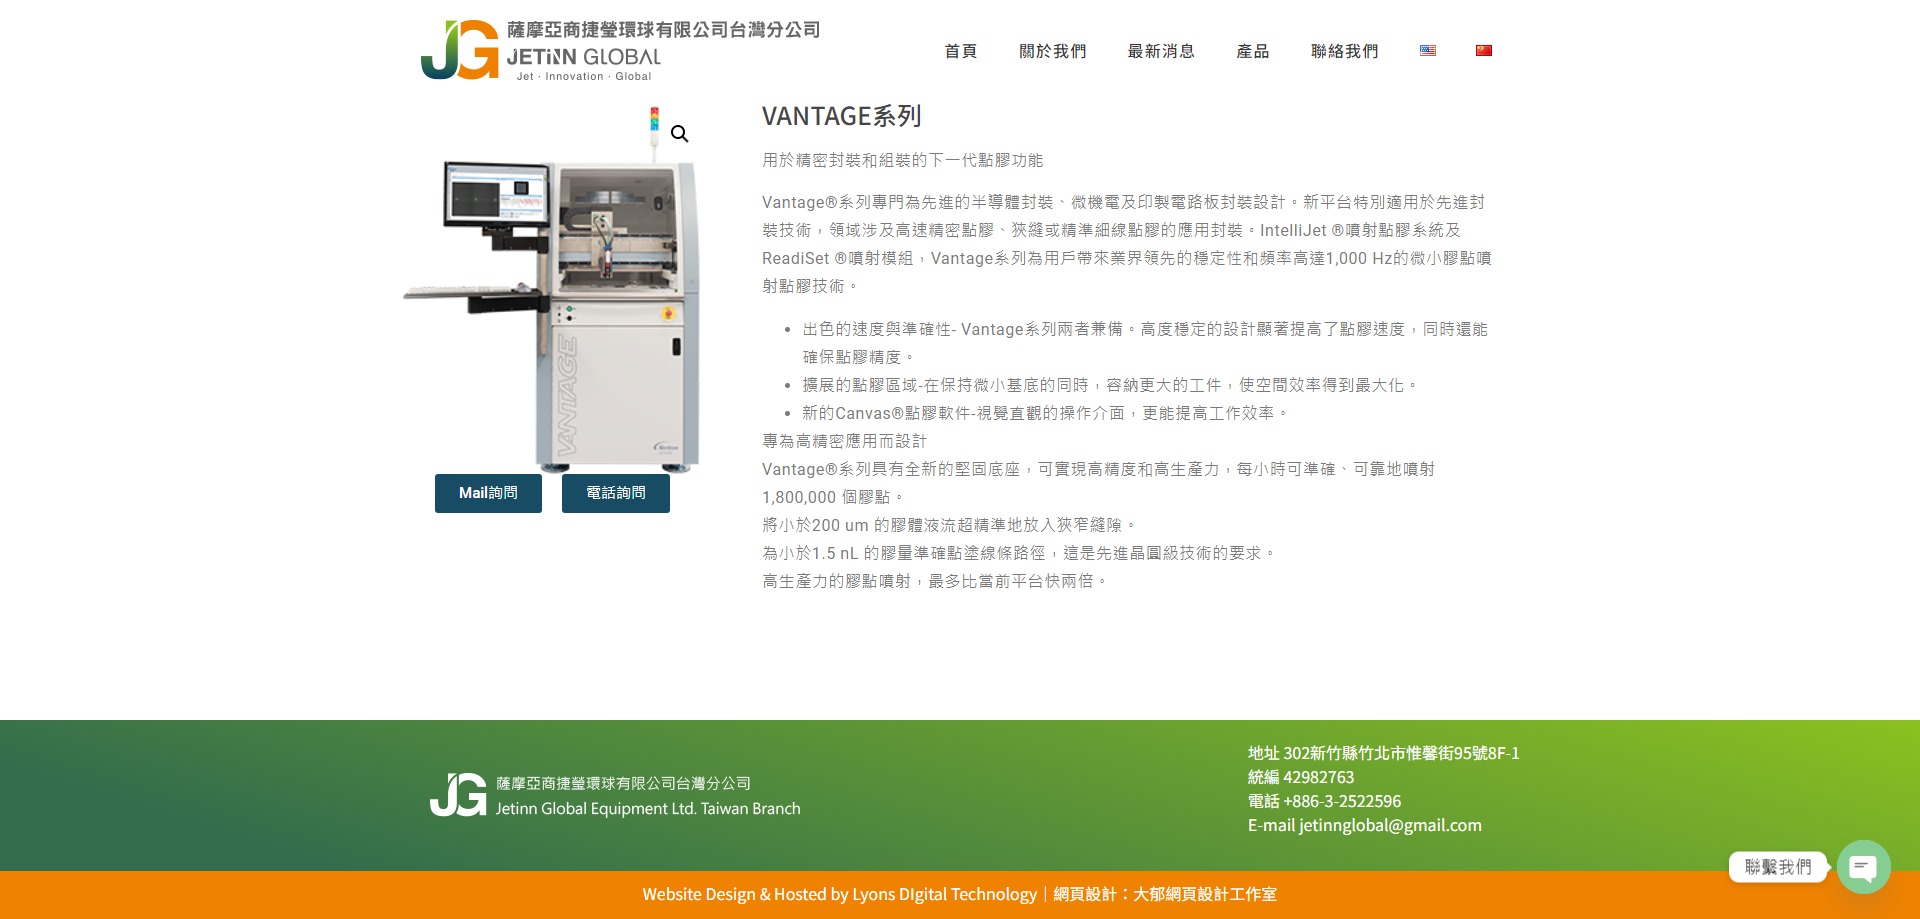Screen dimensions: 1920x919
Task: Click the VANTAGE系列 product title
Action: point(841,117)
